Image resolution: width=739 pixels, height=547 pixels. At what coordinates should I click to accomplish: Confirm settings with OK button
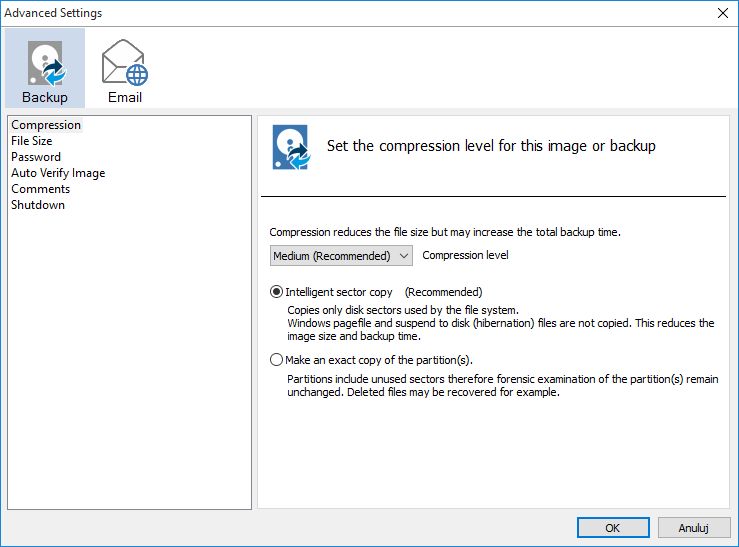[613, 527]
